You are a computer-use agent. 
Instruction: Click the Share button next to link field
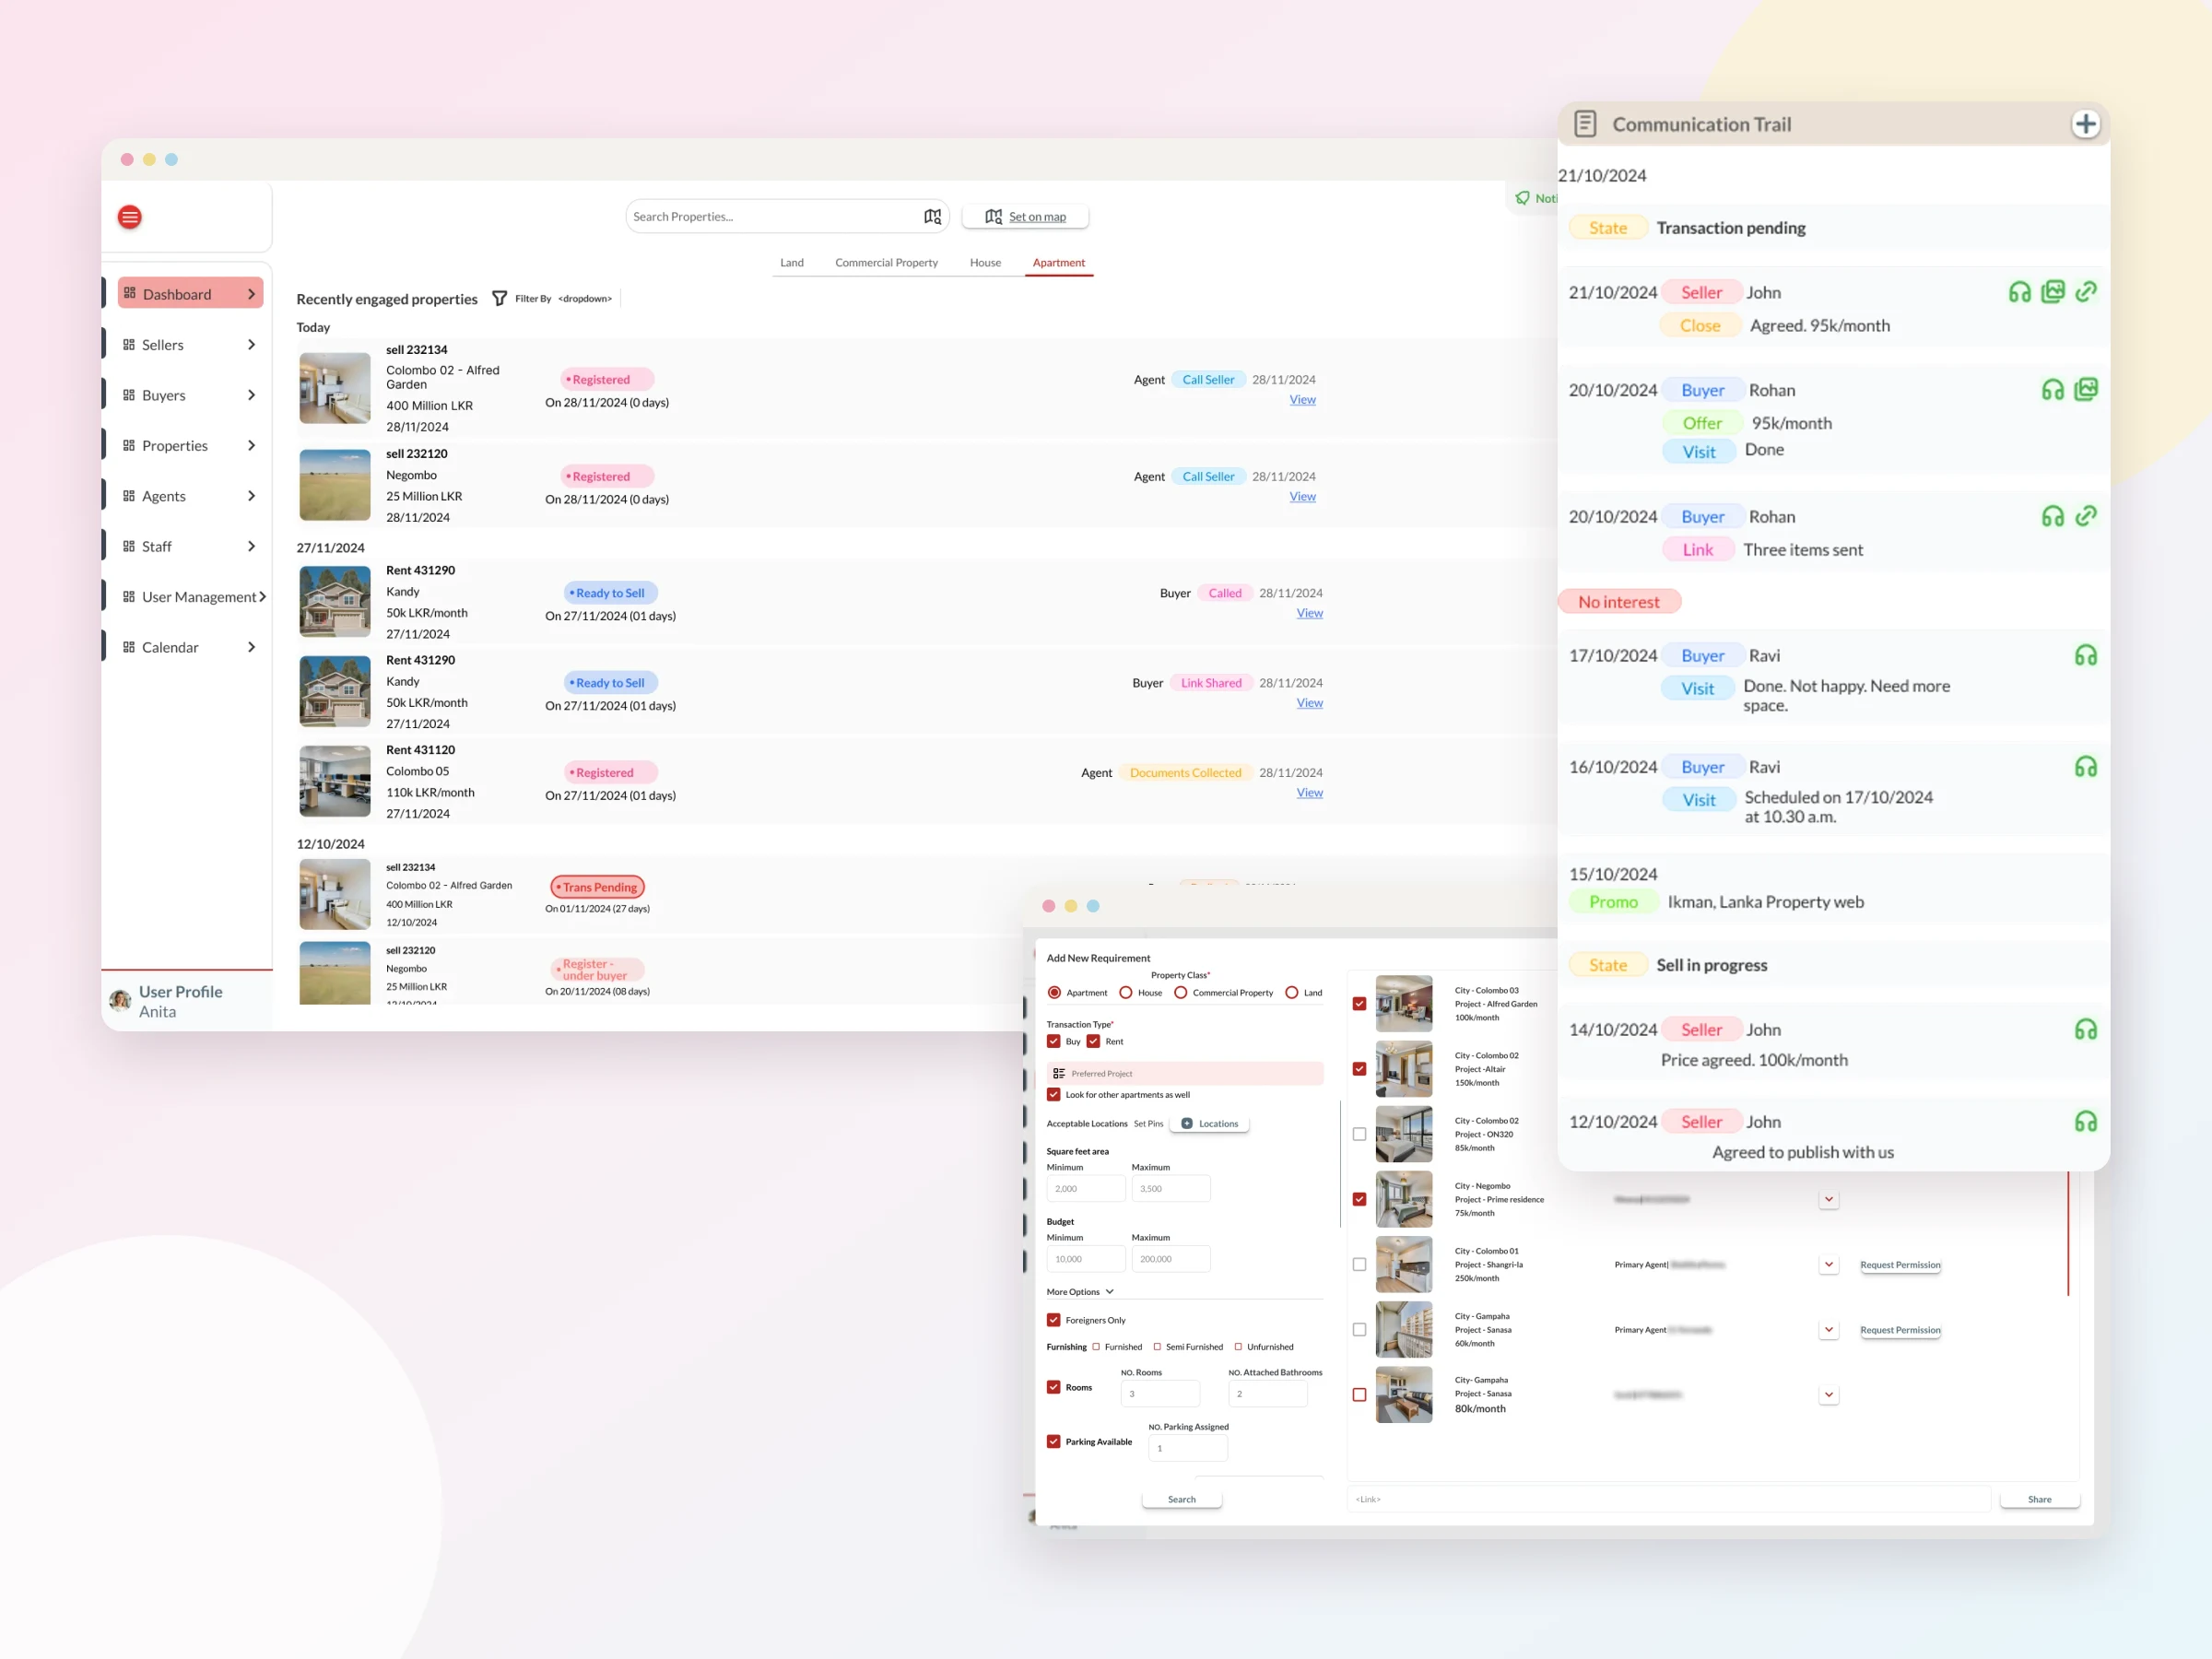(x=2040, y=1499)
